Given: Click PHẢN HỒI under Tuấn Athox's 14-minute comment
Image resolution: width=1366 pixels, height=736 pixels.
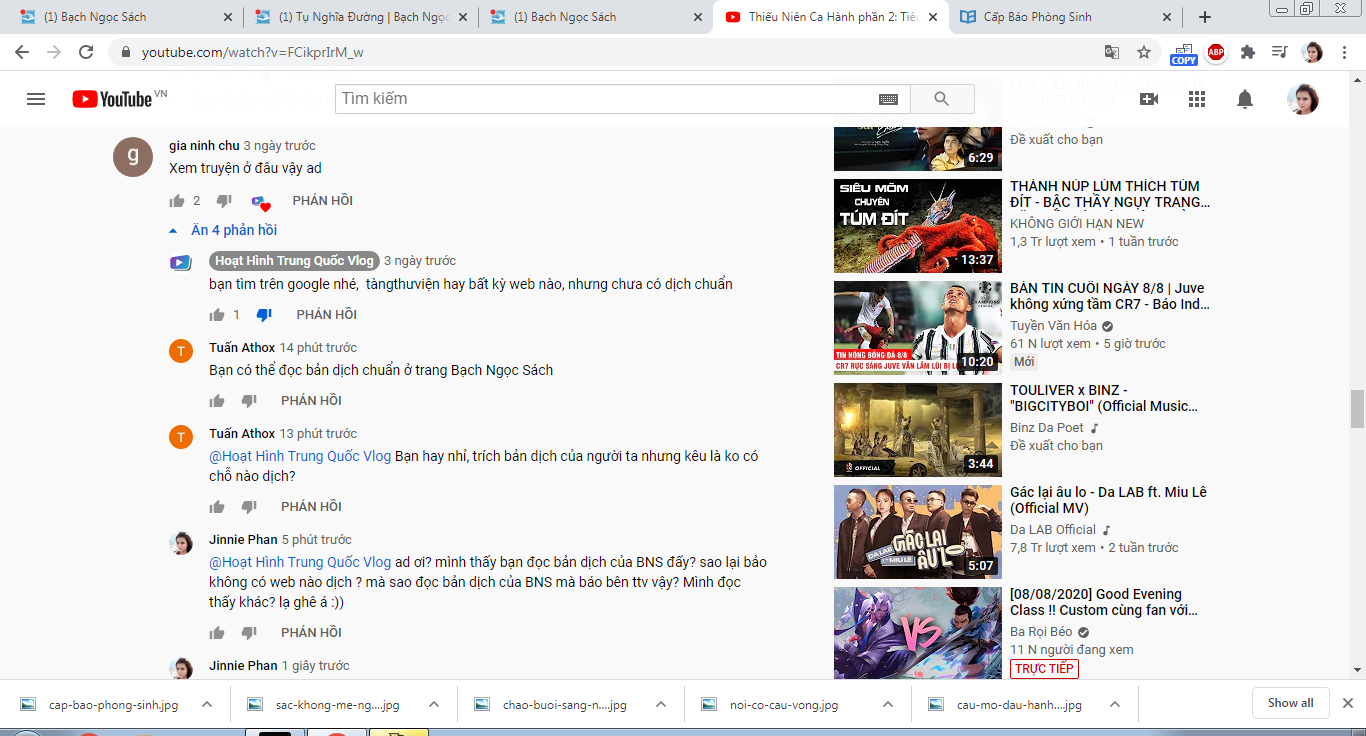Looking at the screenshot, I should [311, 401].
